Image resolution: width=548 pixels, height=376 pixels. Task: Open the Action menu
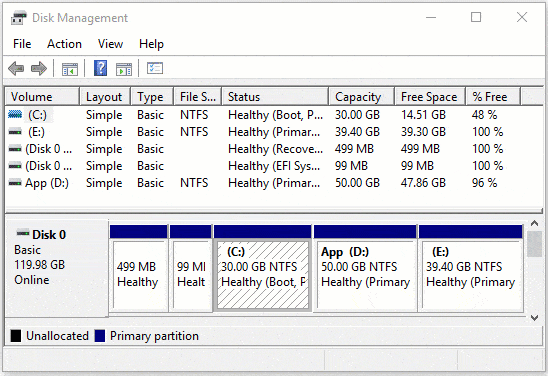coord(64,44)
